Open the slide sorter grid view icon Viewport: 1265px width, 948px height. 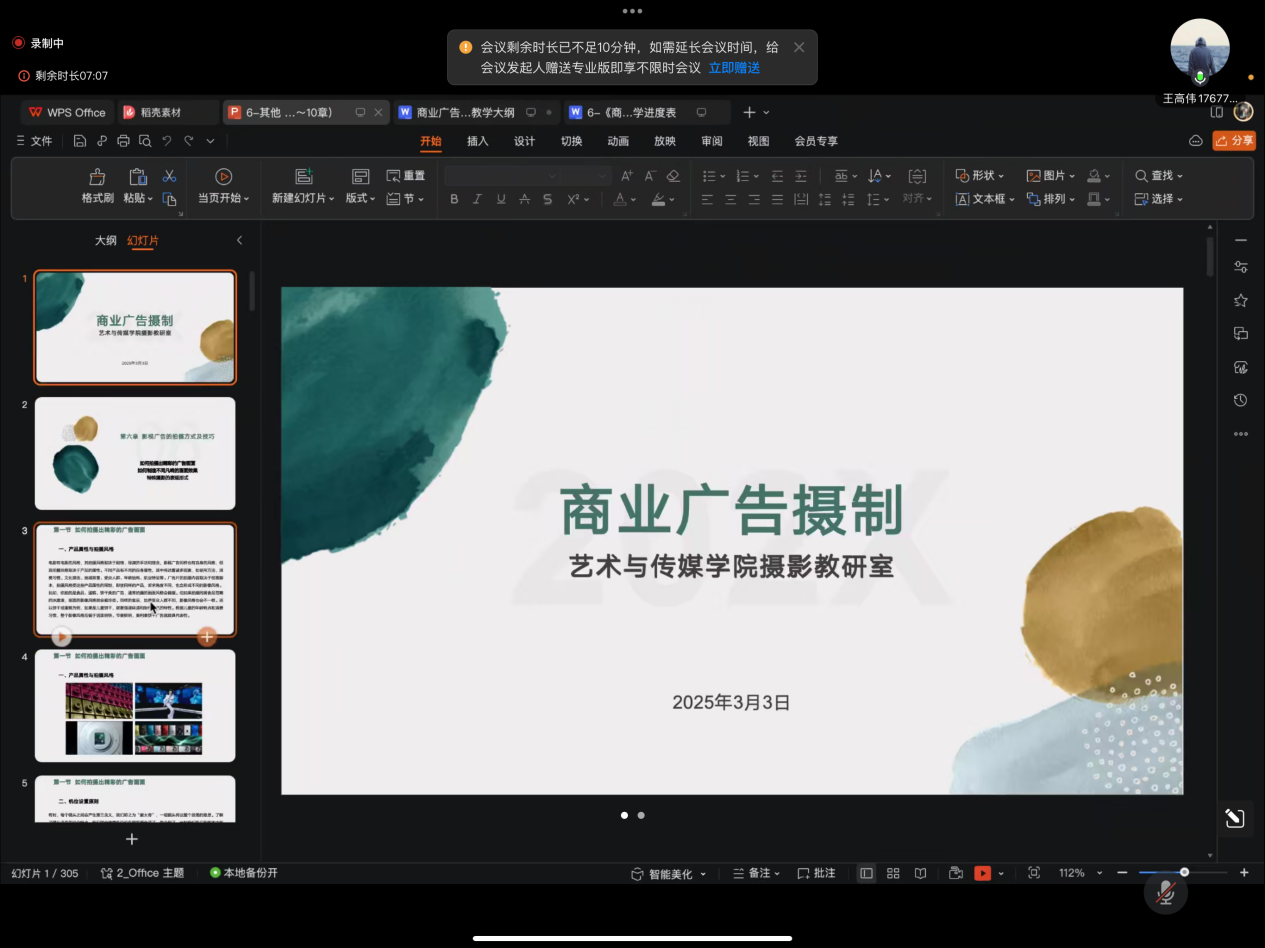click(893, 873)
